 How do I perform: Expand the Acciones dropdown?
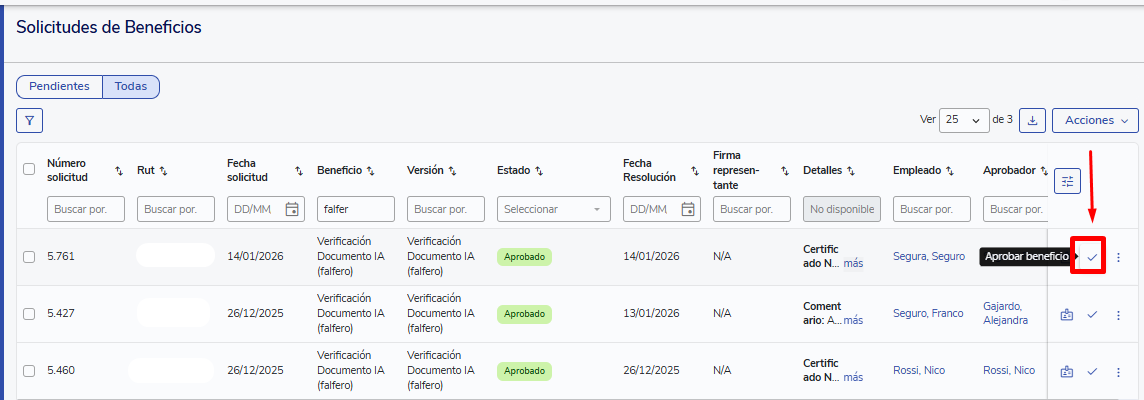(1095, 120)
